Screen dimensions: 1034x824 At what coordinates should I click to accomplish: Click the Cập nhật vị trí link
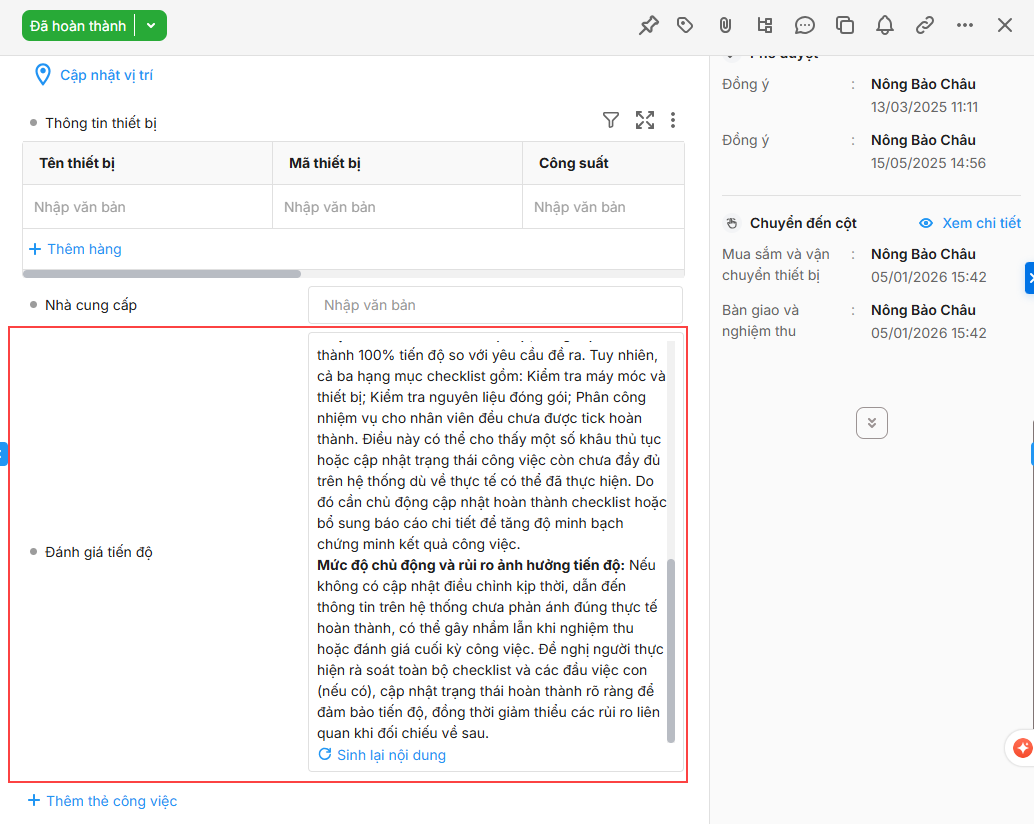(106, 75)
